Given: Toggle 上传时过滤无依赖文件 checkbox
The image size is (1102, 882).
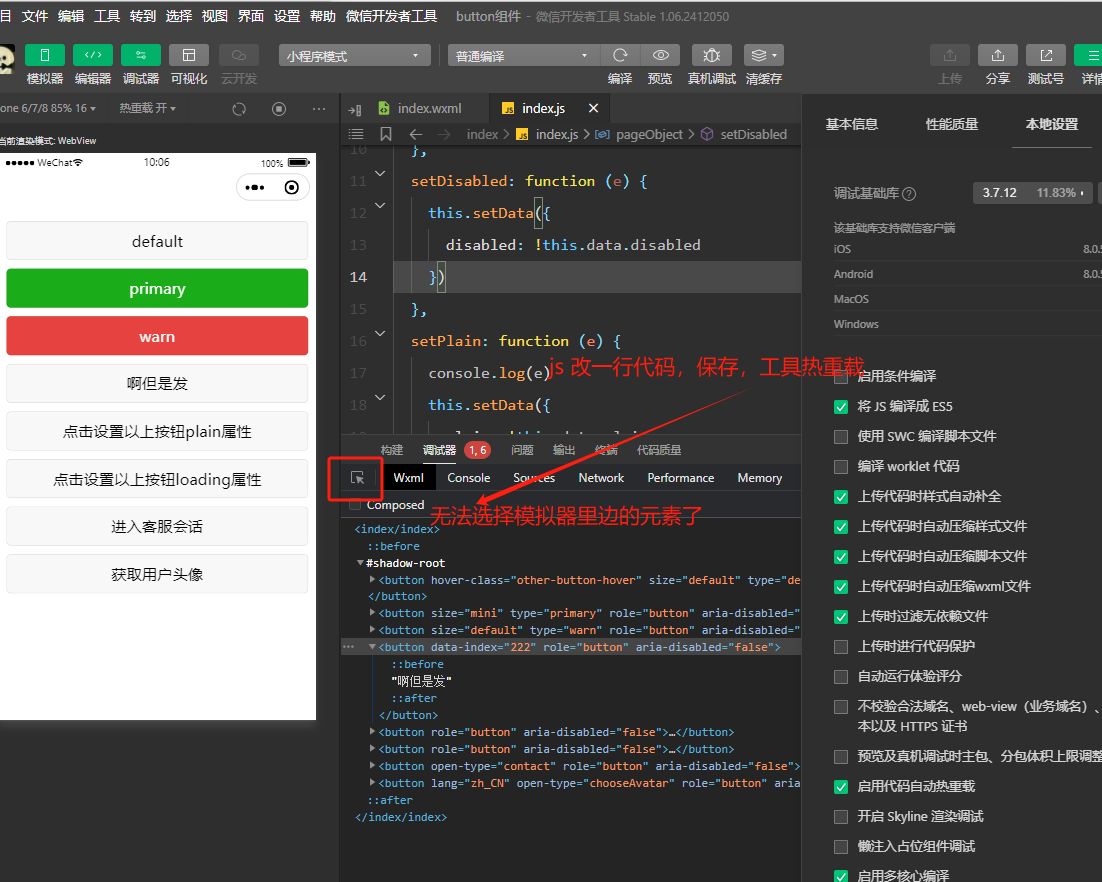Looking at the screenshot, I should (841, 617).
